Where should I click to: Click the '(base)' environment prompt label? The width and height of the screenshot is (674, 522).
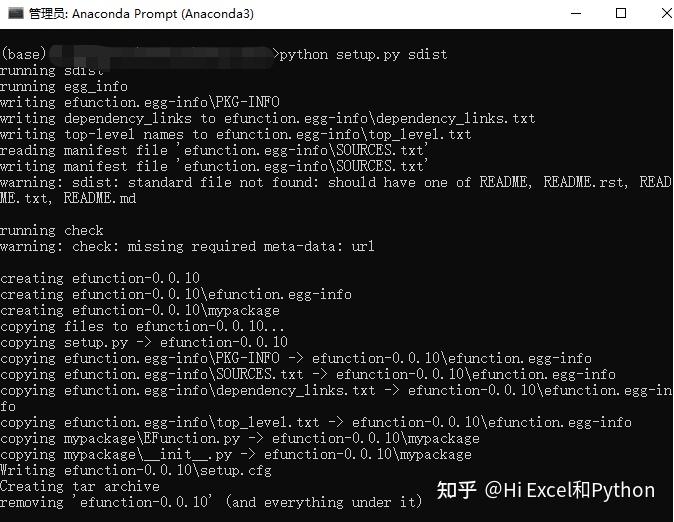[x=23, y=54]
